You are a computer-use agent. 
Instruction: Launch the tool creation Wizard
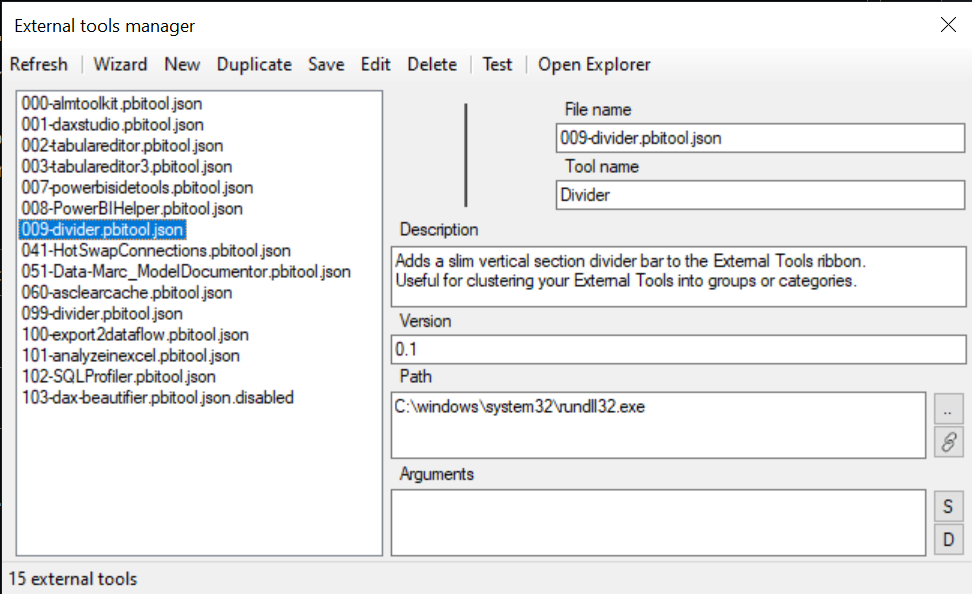click(120, 64)
